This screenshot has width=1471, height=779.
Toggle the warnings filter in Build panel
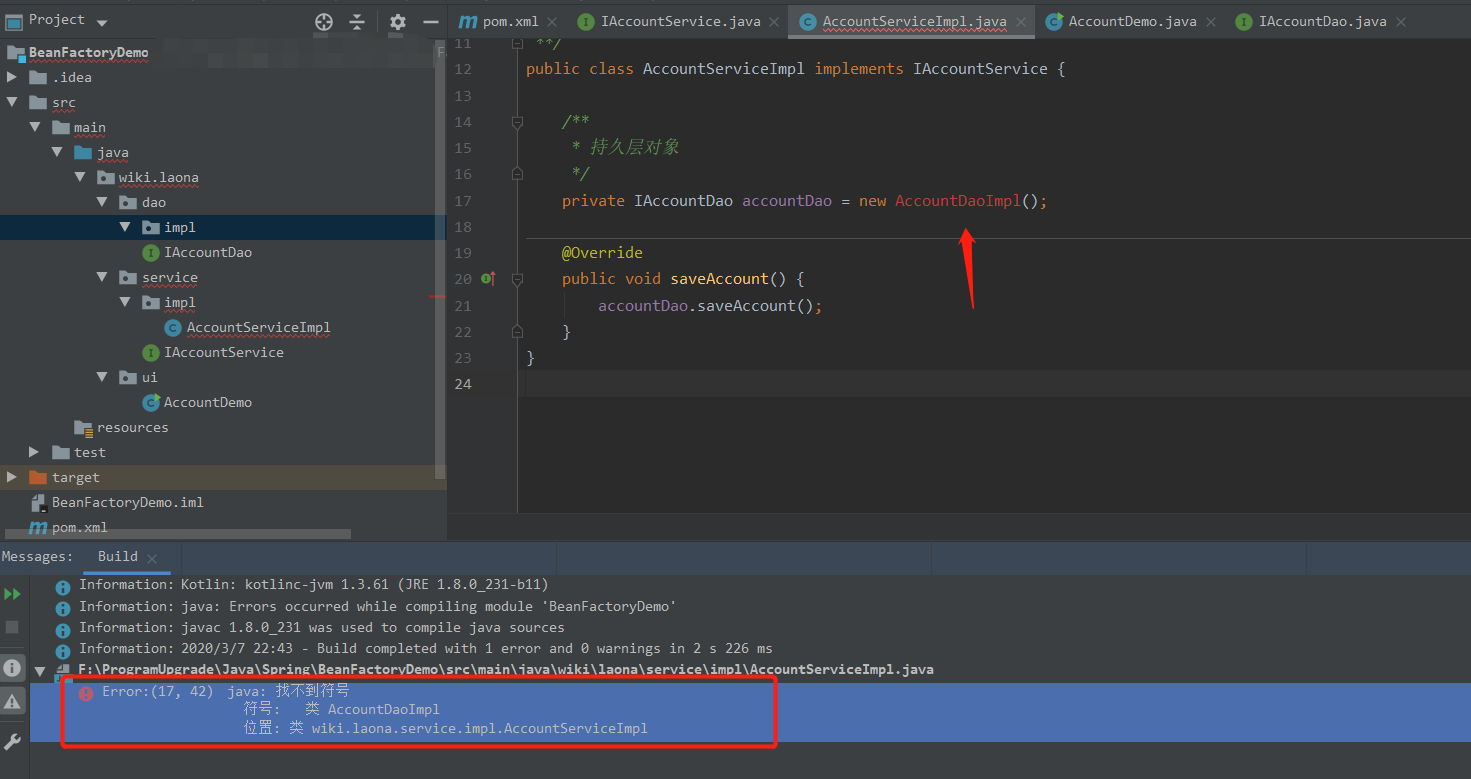pyautogui.click(x=14, y=702)
